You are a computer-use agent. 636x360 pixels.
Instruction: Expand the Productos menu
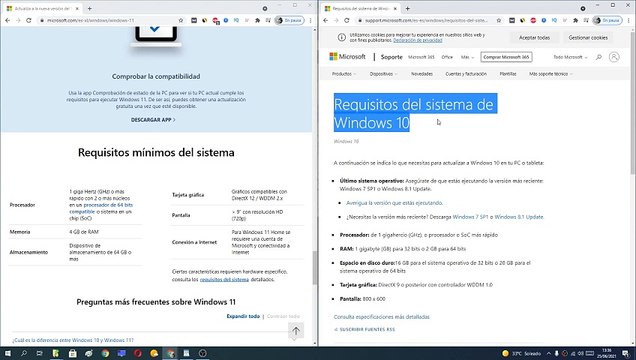tap(344, 74)
